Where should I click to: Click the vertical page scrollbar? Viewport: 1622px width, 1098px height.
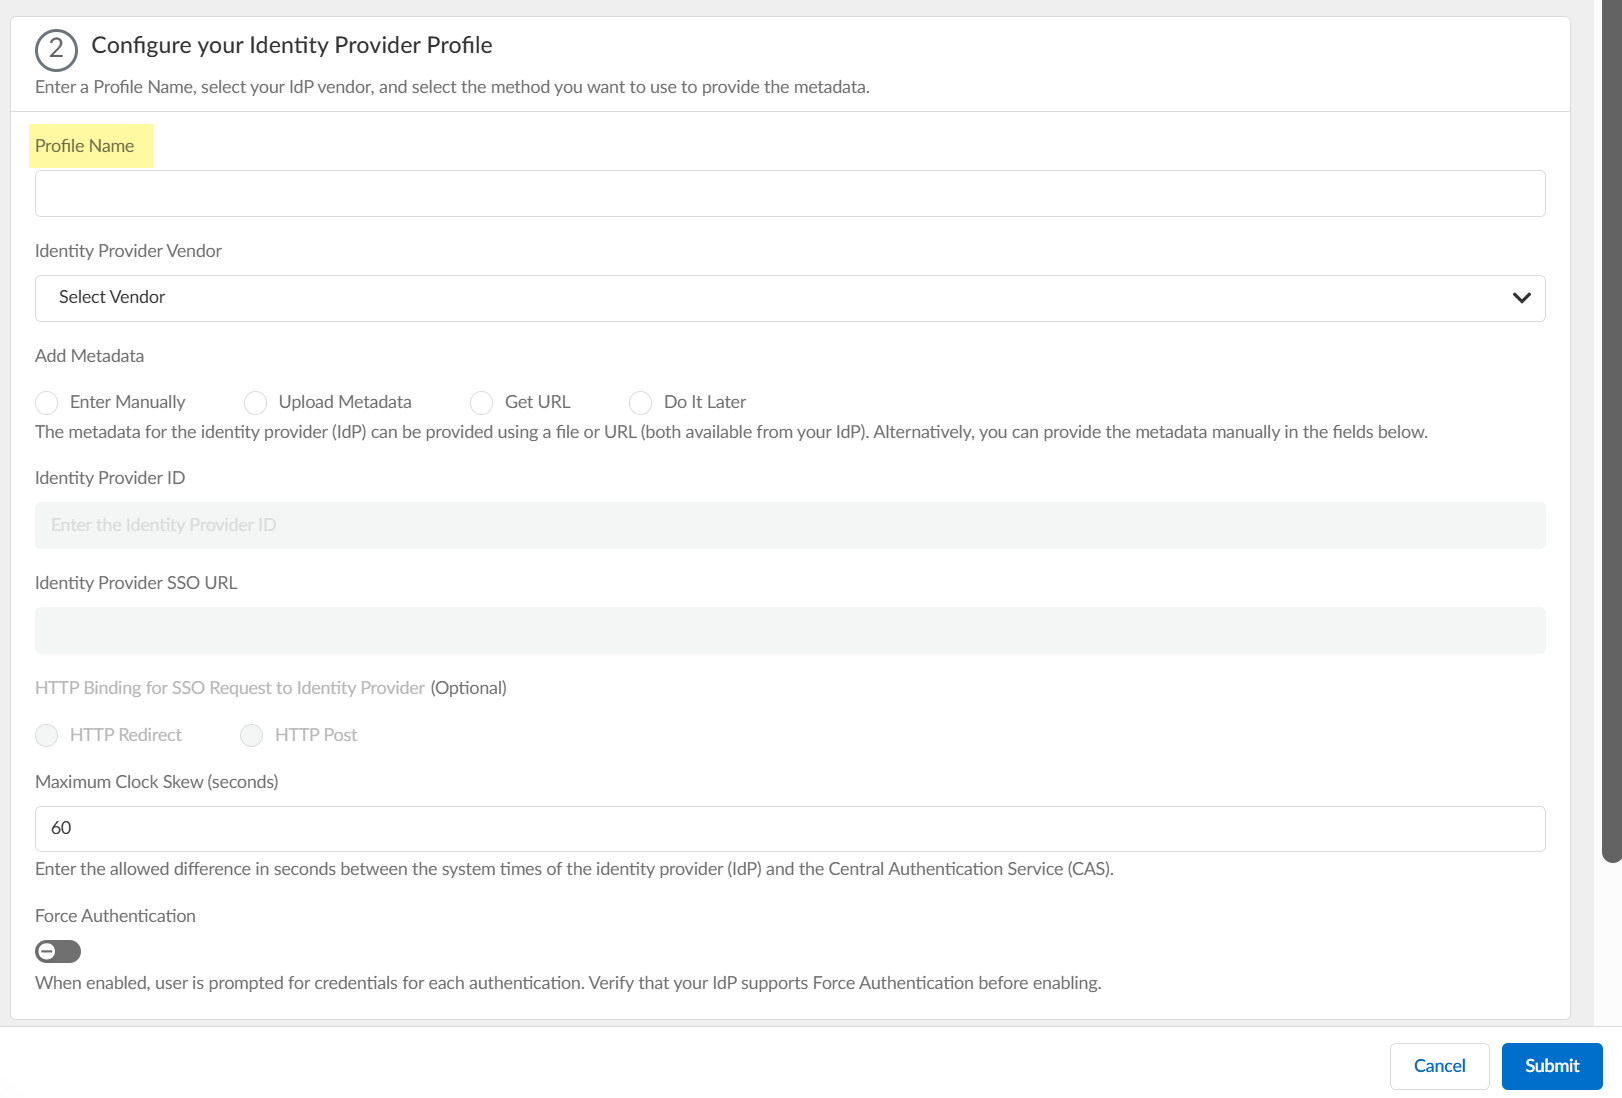1611,430
